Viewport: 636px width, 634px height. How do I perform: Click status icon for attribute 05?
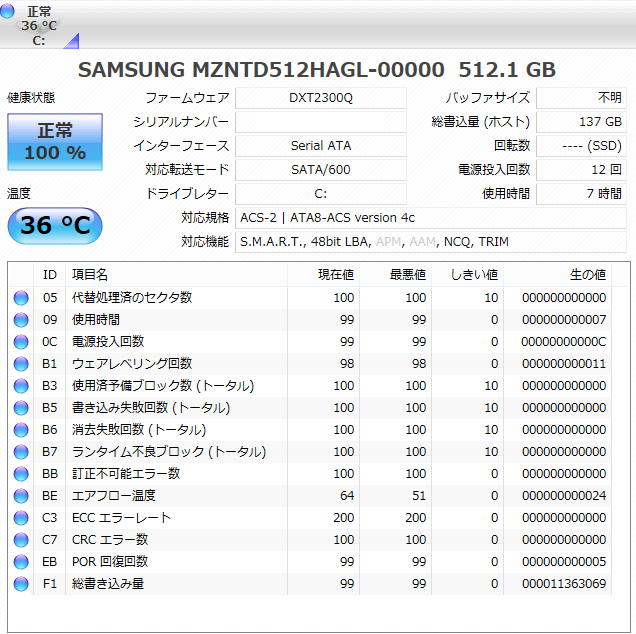(21, 298)
